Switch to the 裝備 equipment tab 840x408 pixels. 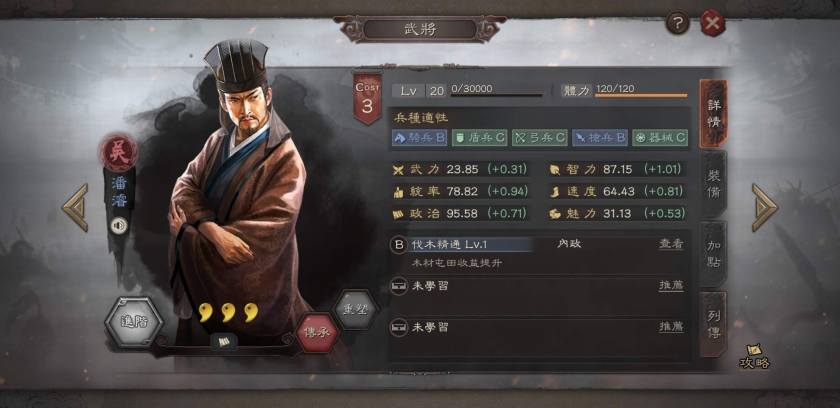click(714, 184)
